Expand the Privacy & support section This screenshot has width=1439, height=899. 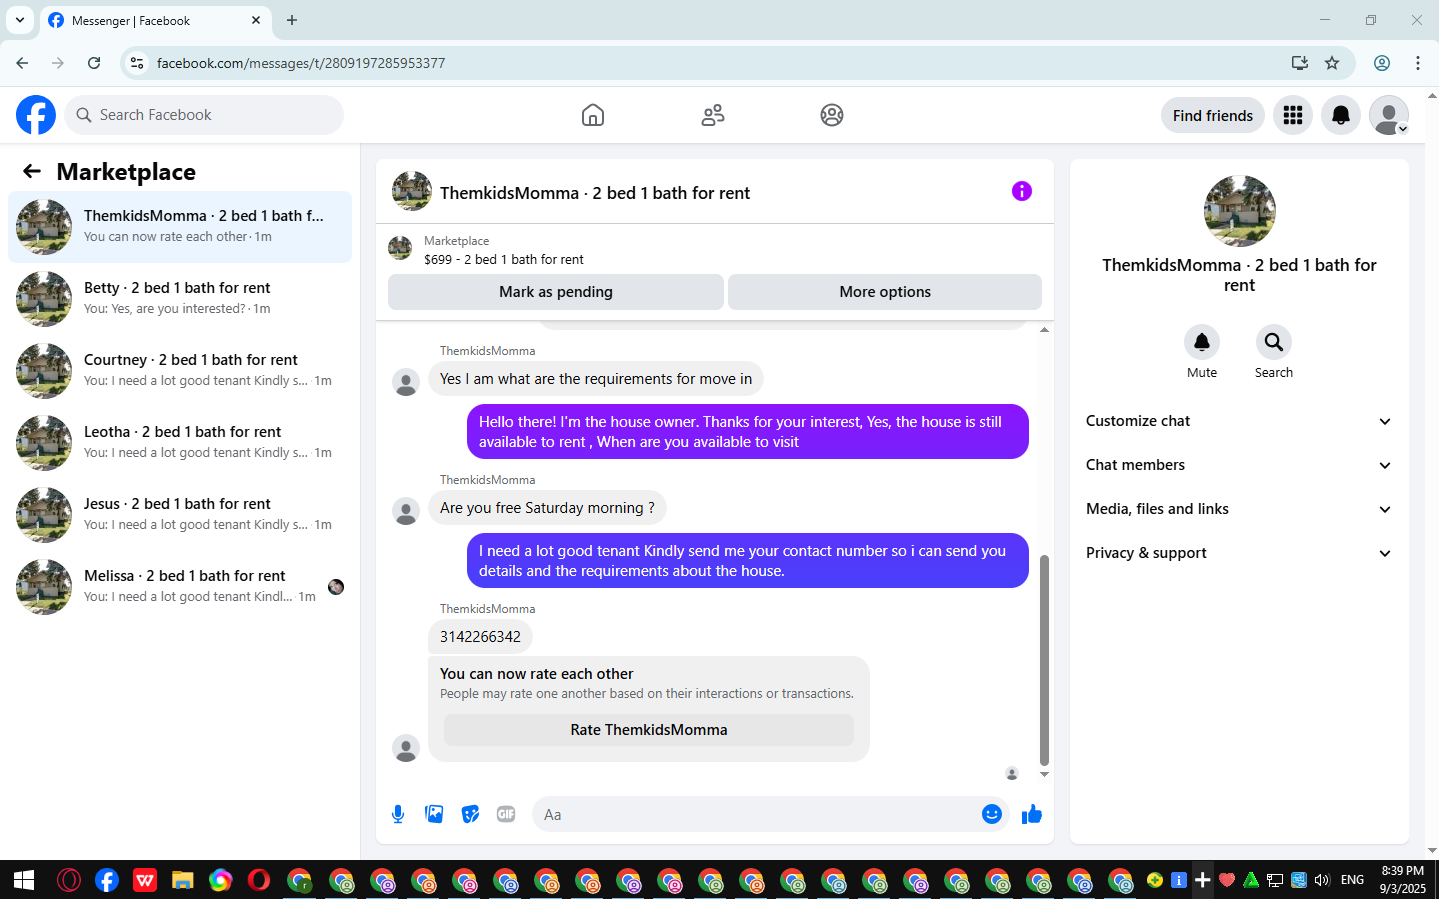click(x=1239, y=553)
